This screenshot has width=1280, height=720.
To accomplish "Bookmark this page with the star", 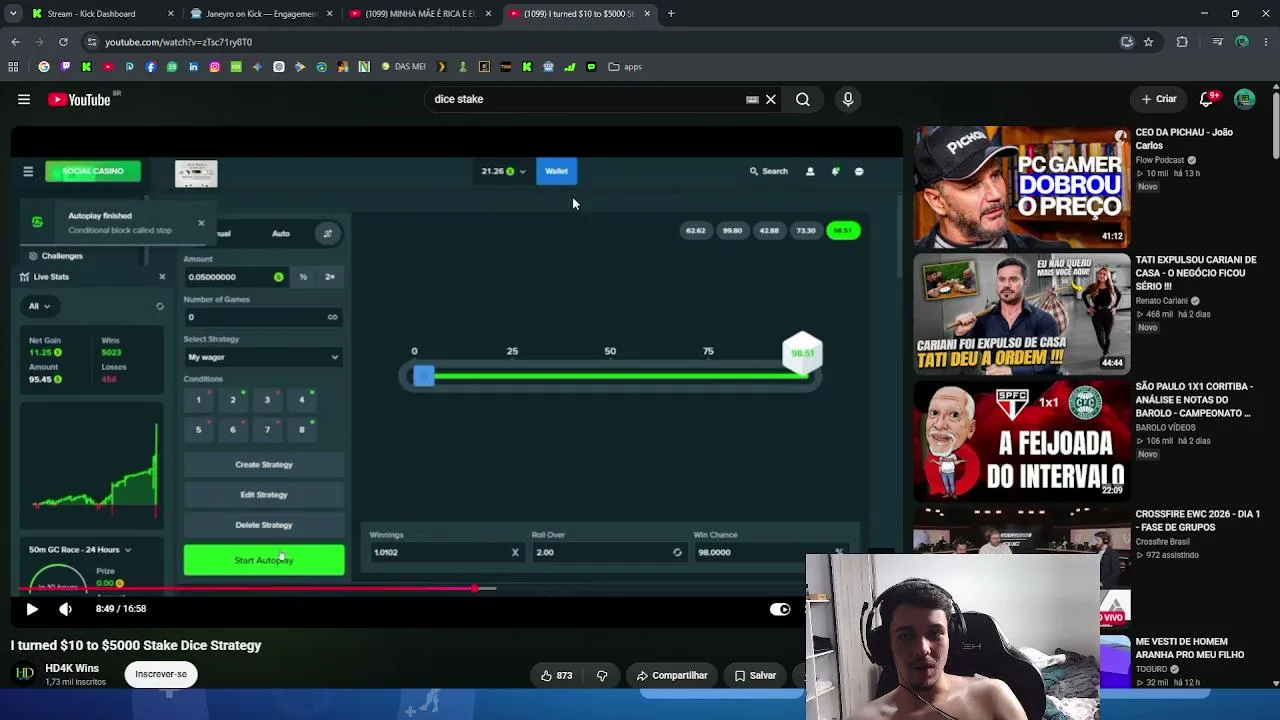I will (1148, 42).
